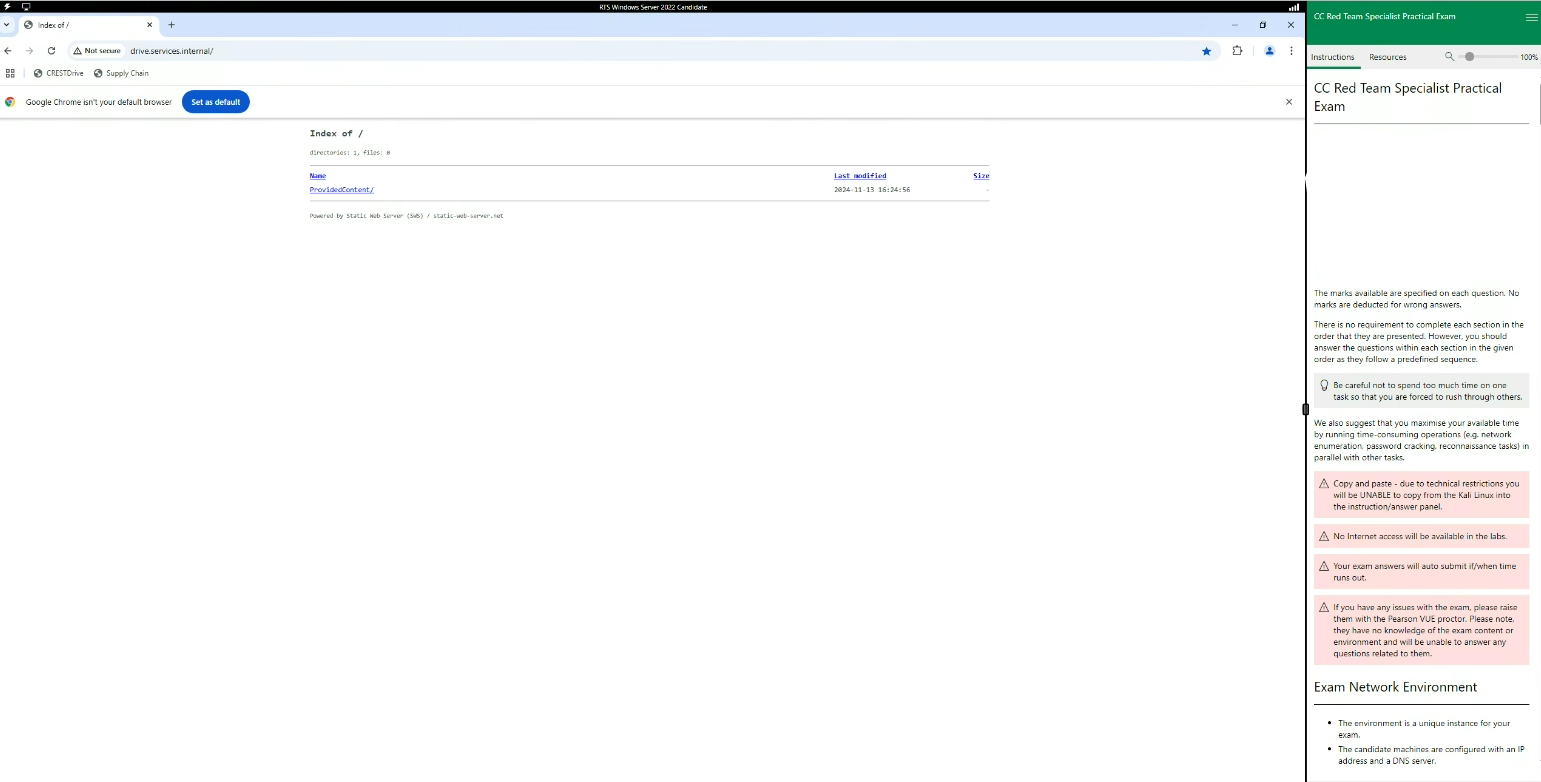Click warning icon beside auto submit note
Viewport: 1541px width, 782px height.
(1324, 566)
